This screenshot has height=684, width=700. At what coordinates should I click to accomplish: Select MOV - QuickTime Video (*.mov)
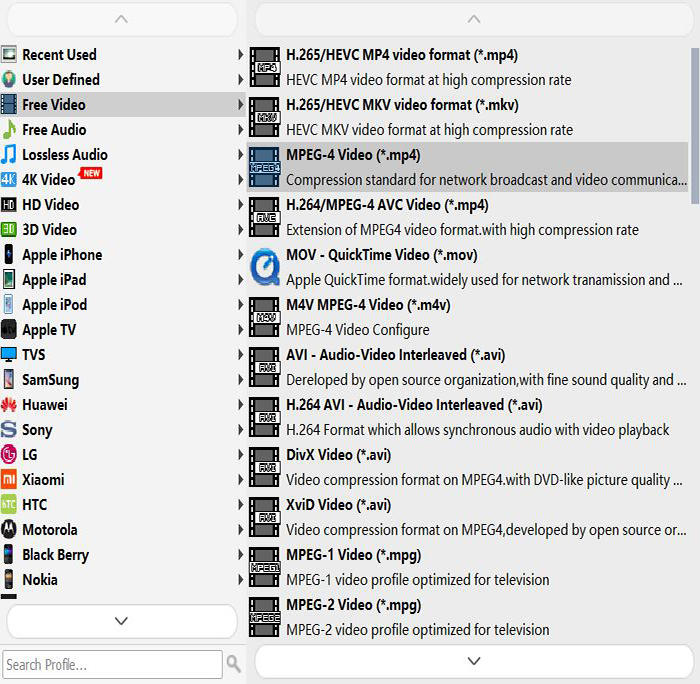[467, 267]
